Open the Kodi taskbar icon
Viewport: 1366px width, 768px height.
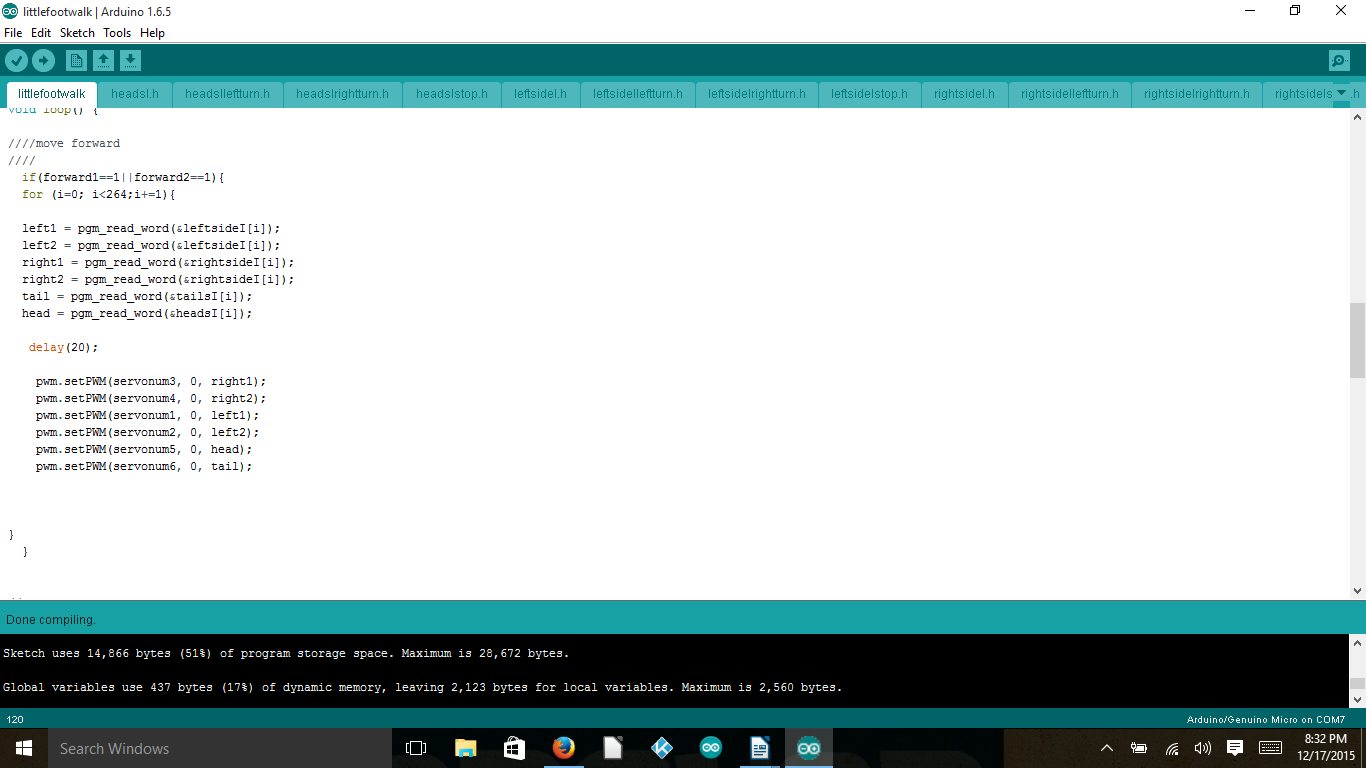pos(661,748)
